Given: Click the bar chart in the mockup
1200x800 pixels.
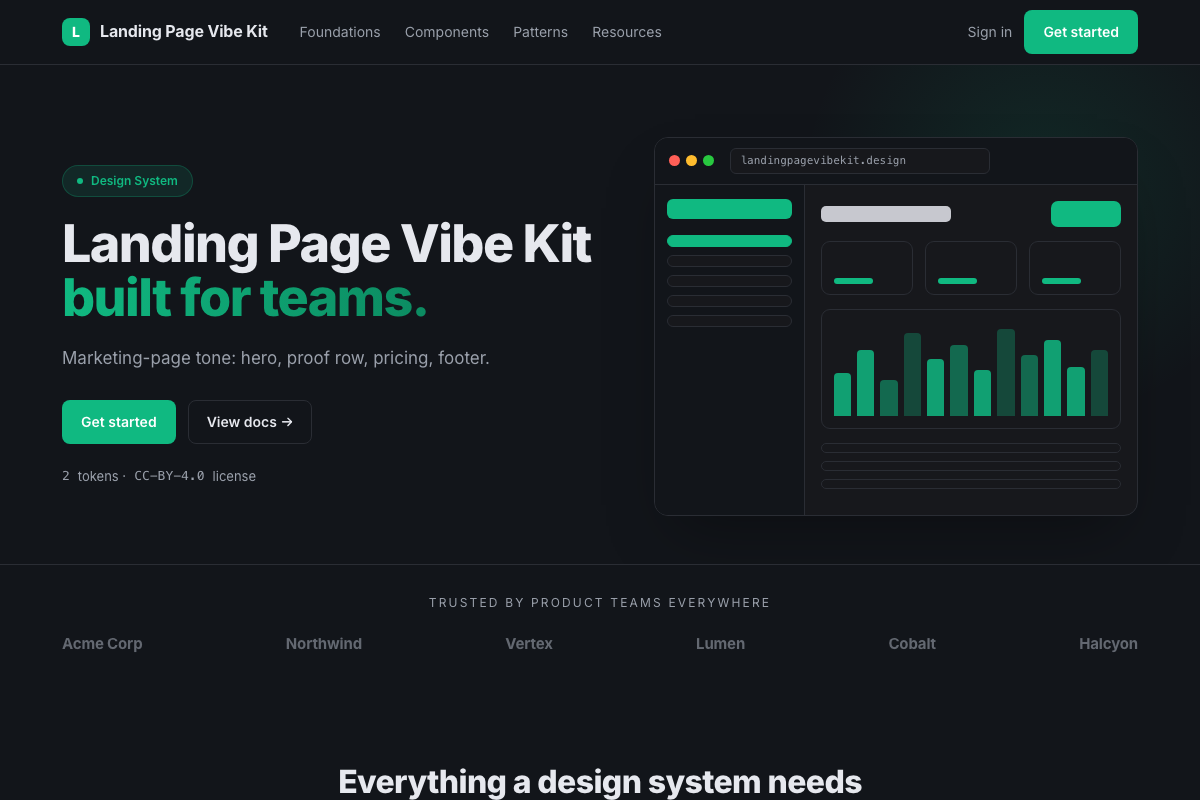Looking at the screenshot, I should pos(971,369).
